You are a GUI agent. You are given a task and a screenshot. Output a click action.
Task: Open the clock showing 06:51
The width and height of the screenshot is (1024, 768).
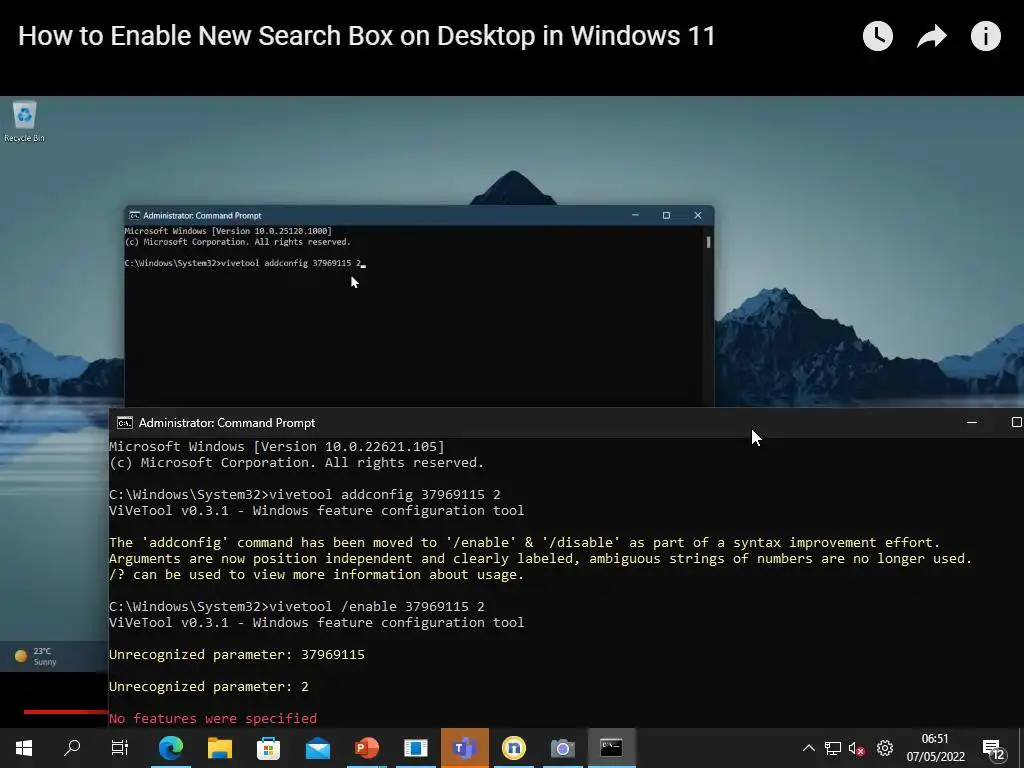(935, 748)
